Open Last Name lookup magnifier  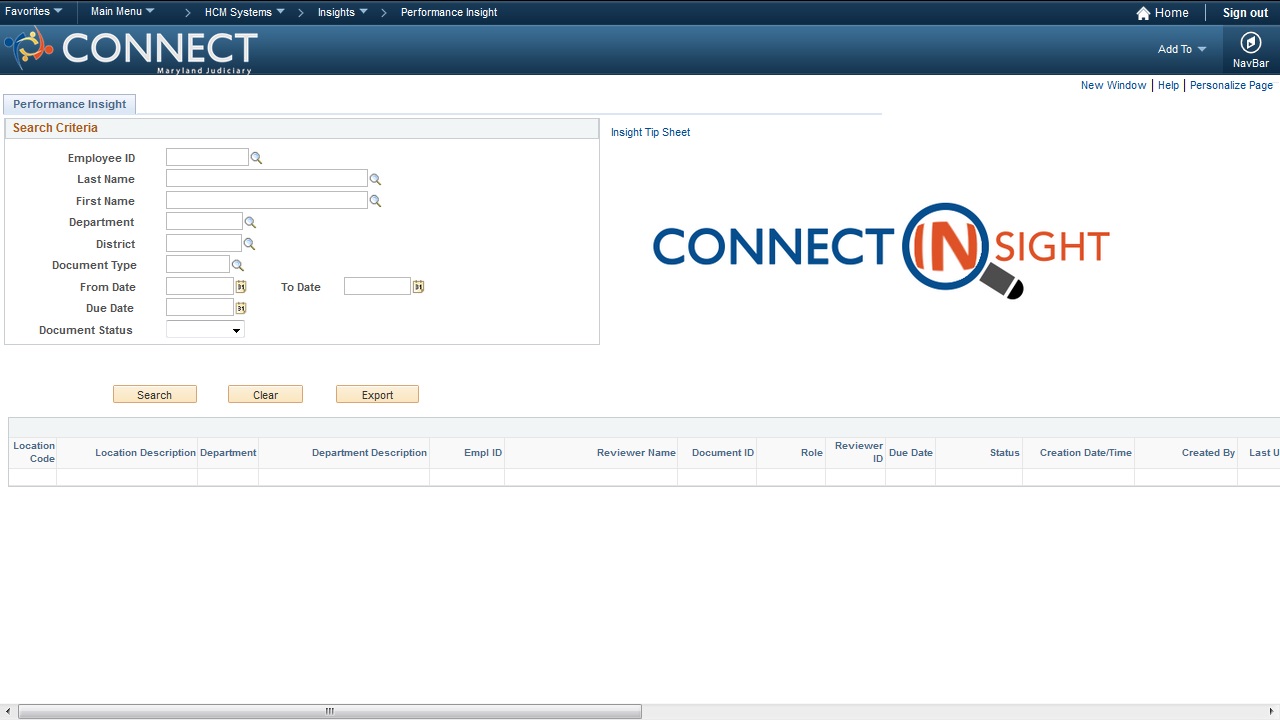point(375,180)
